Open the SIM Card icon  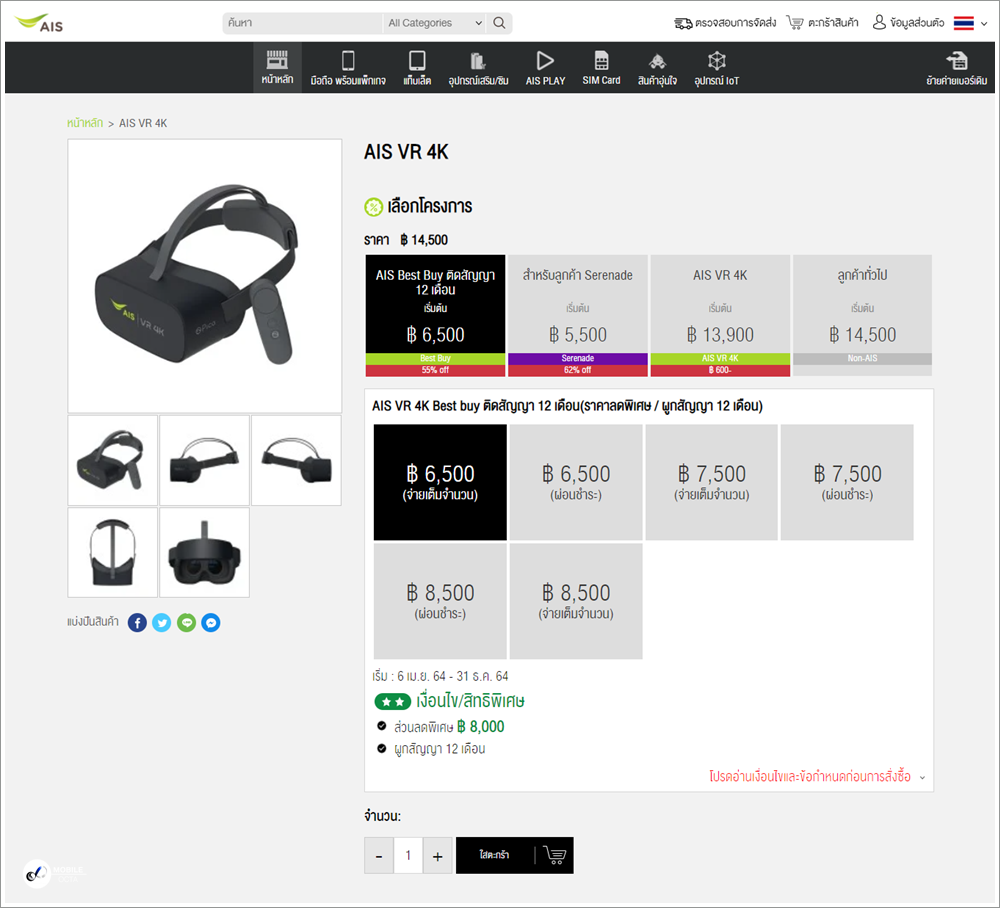click(601, 61)
